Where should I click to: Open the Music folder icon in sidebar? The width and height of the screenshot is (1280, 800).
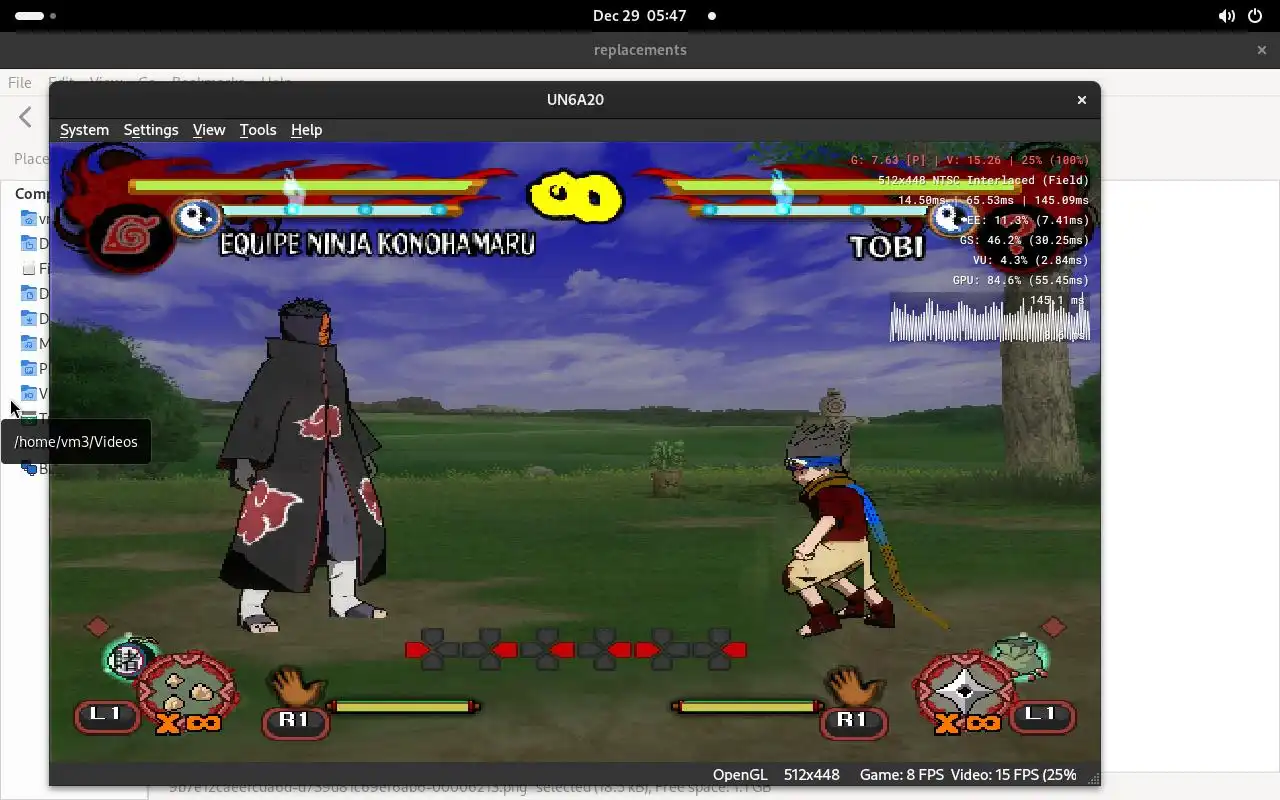[29, 343]
